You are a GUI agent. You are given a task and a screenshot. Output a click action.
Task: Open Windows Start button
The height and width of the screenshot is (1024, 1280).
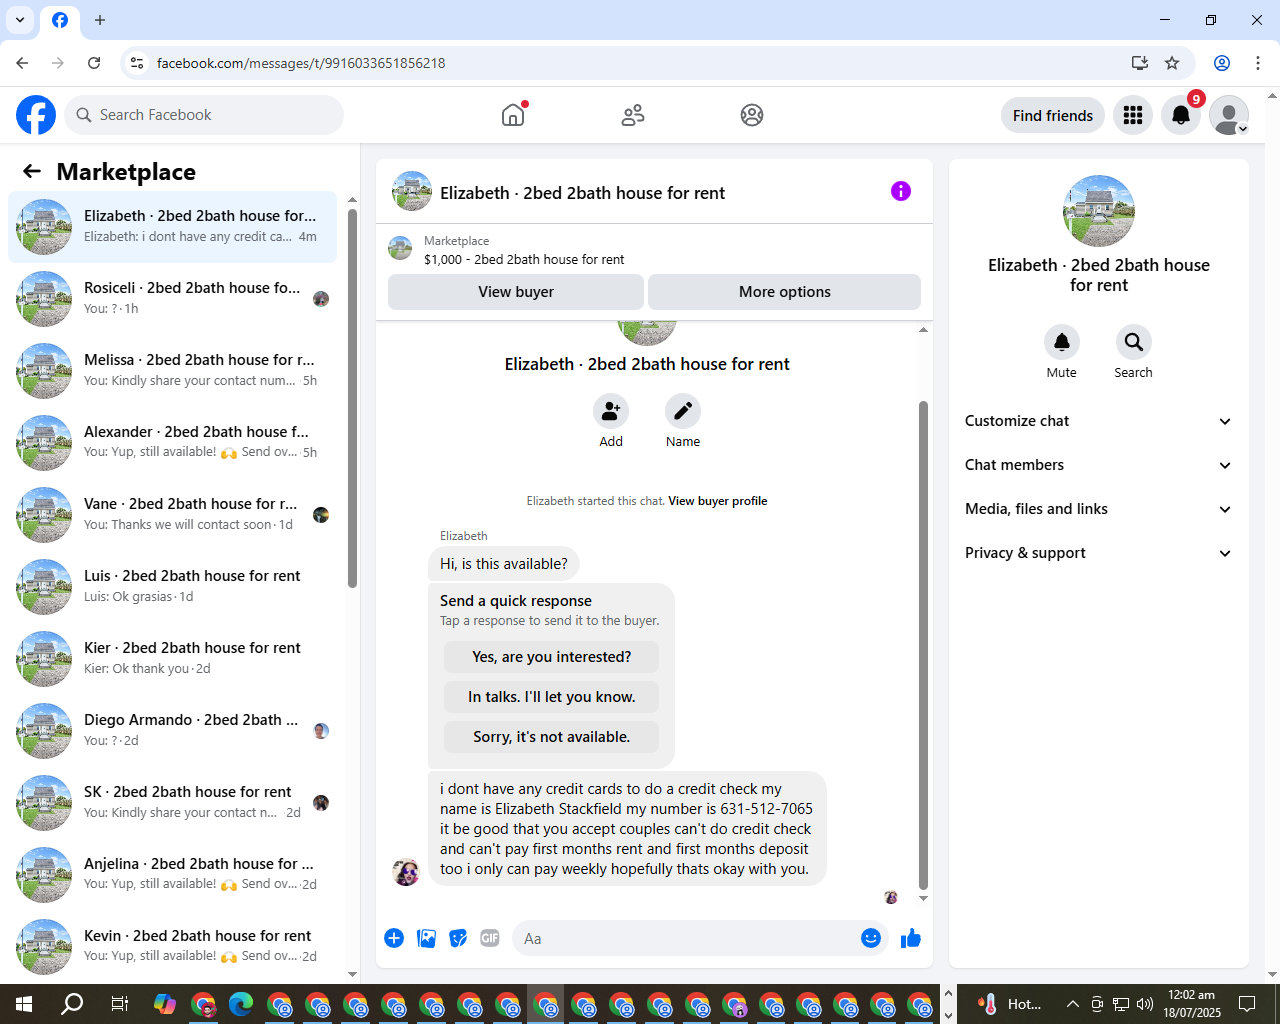(x=24, y=1004)
